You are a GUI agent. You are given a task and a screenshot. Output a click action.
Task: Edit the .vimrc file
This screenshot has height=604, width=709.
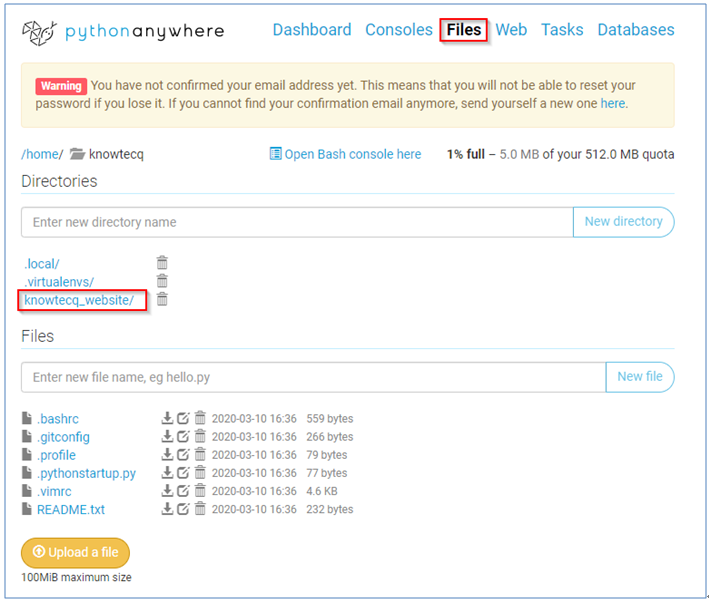click(183, 491)
